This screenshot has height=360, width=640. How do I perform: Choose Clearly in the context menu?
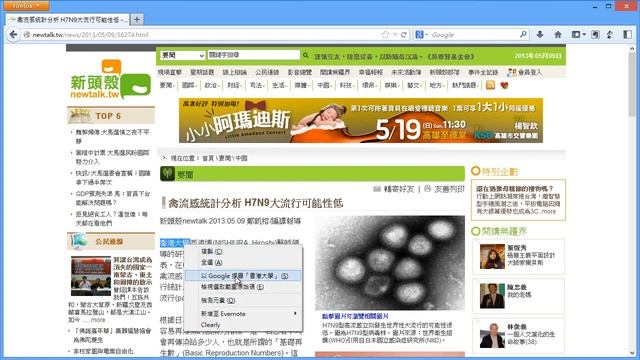point(243,325)
